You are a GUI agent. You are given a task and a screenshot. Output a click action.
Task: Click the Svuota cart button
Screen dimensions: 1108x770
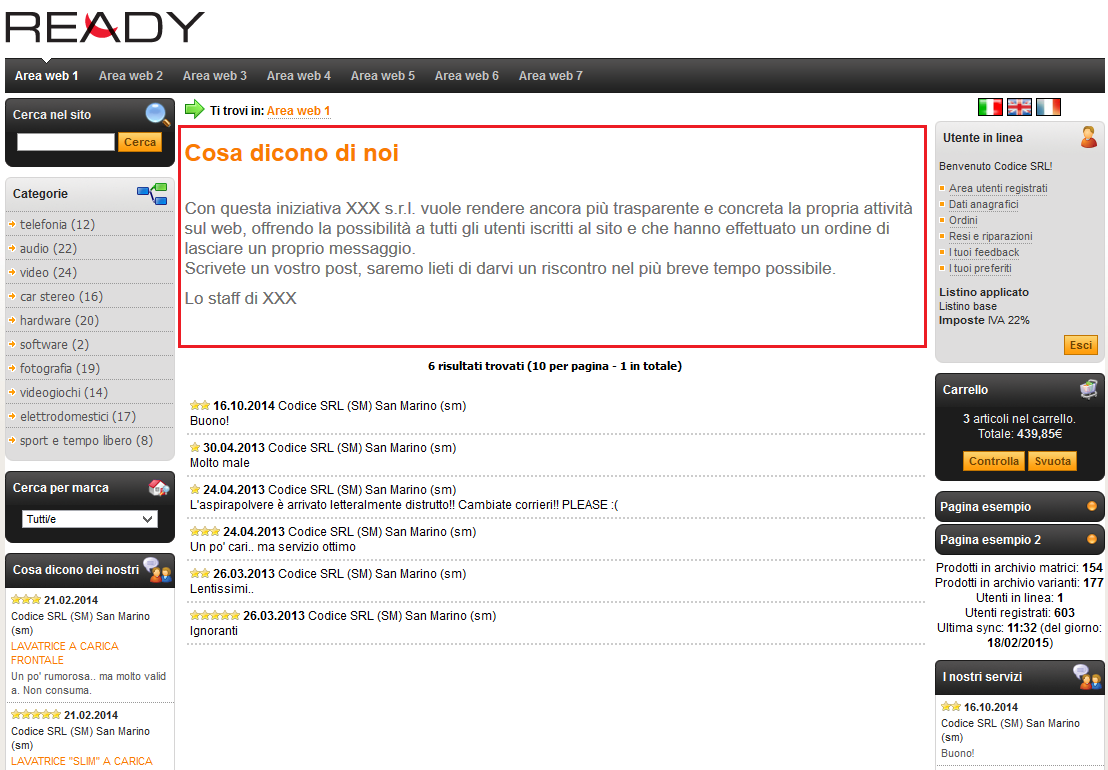(1053, 461)
